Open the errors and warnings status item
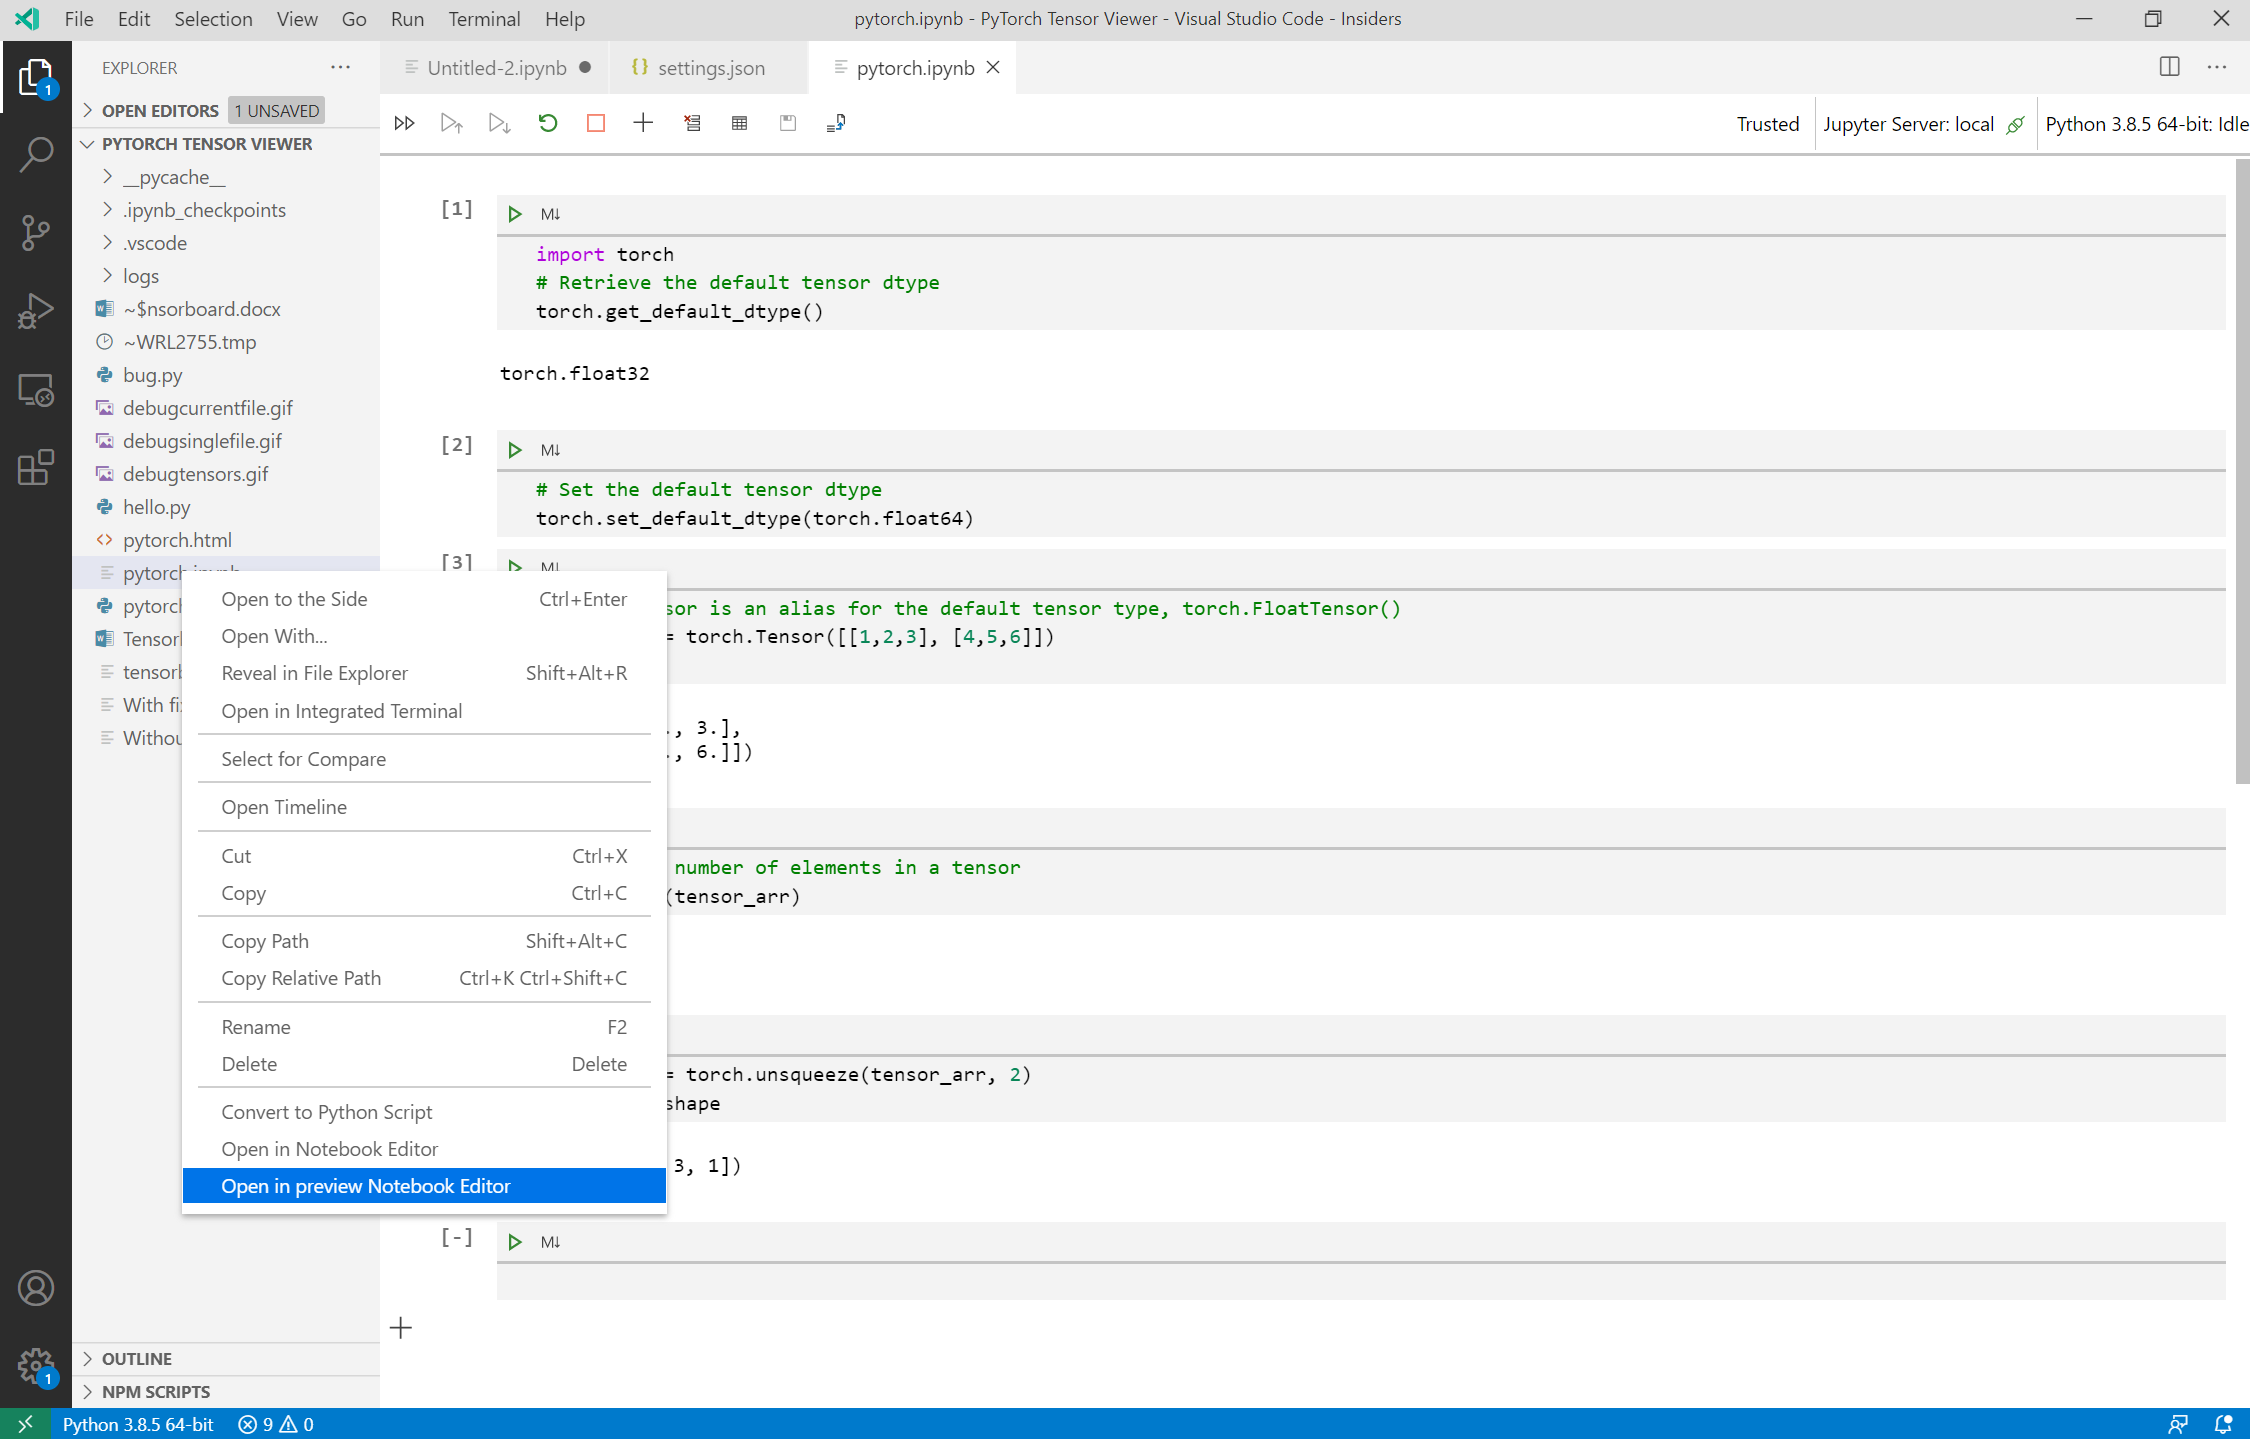The height and width of the screenshot is (1439, 2250). [x=276, y=1424]
